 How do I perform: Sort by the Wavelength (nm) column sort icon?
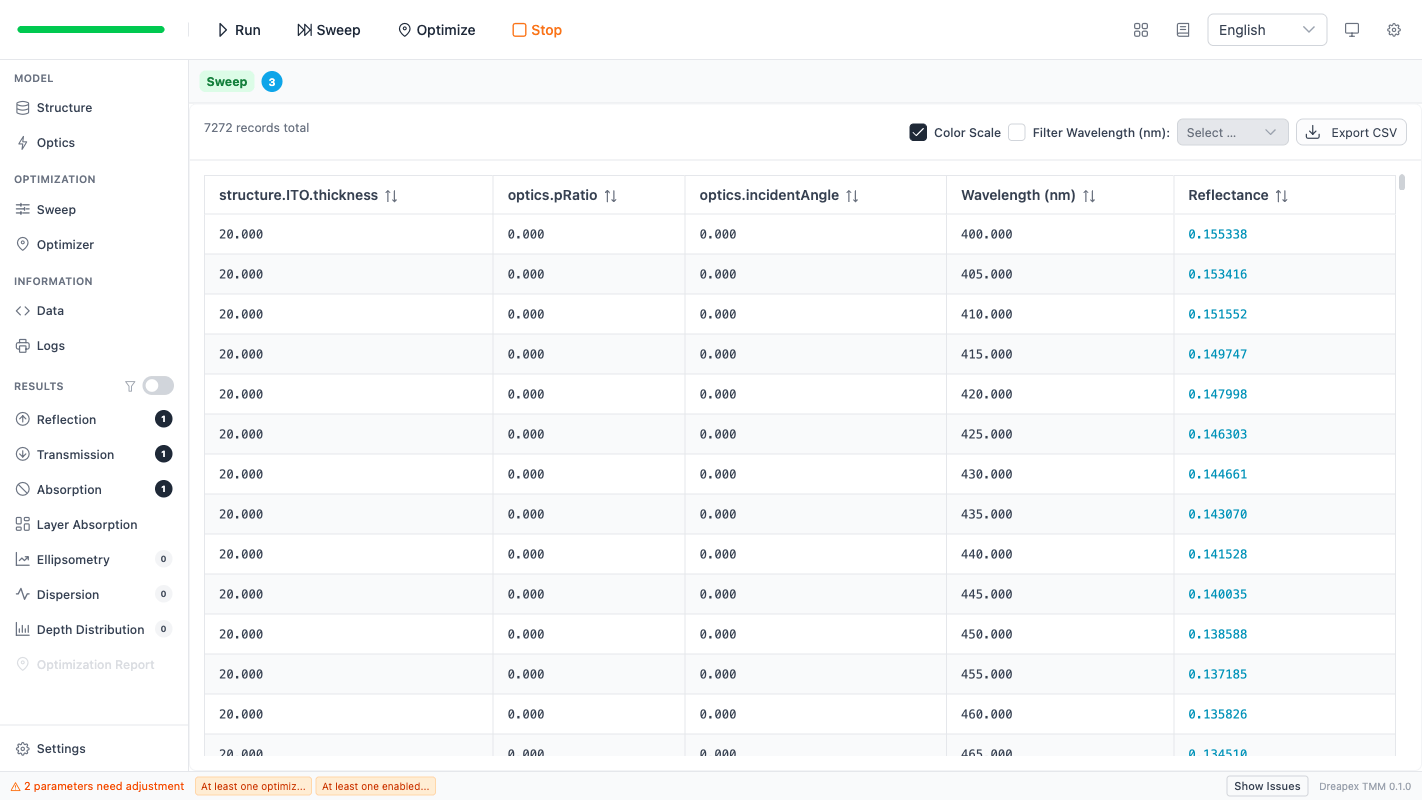coord(1089,196)
